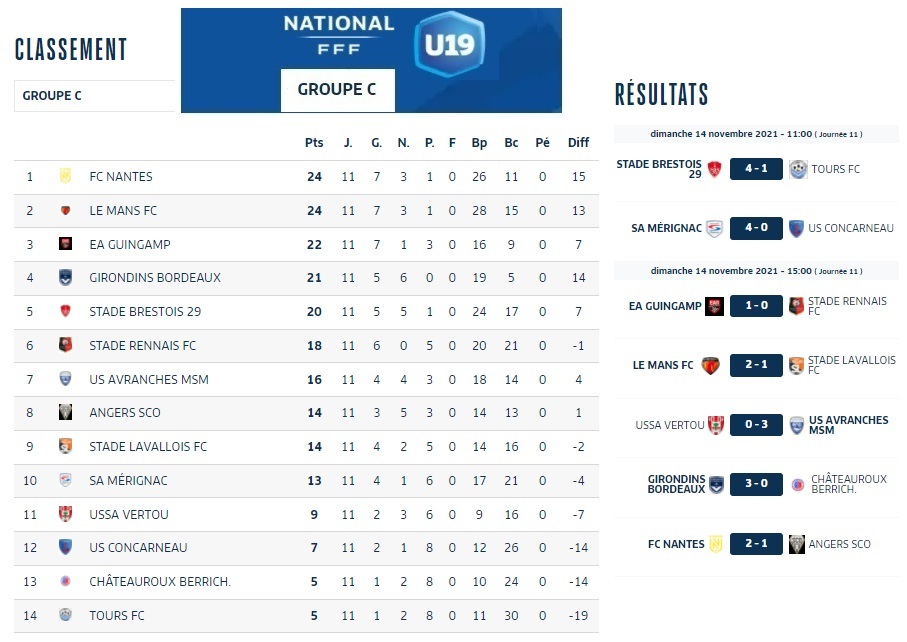Click the FC Nantes crest in standings
This screenshot has width=907, height=642.
66,177
